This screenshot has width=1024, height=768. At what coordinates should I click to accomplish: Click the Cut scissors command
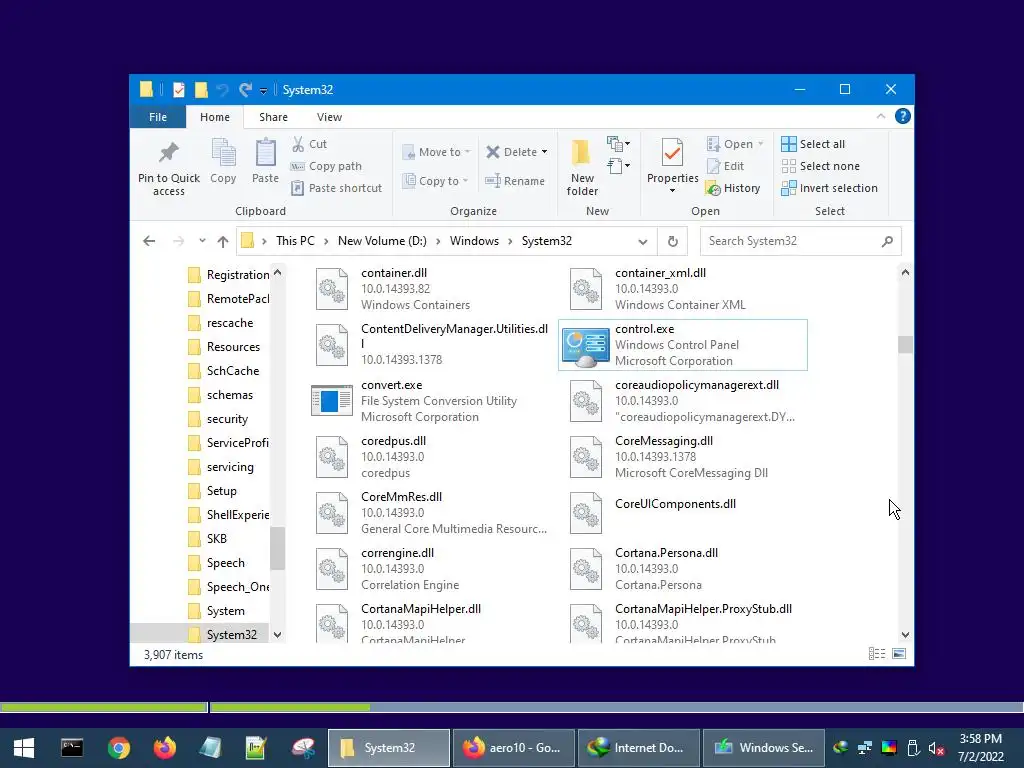coord(309,144)
